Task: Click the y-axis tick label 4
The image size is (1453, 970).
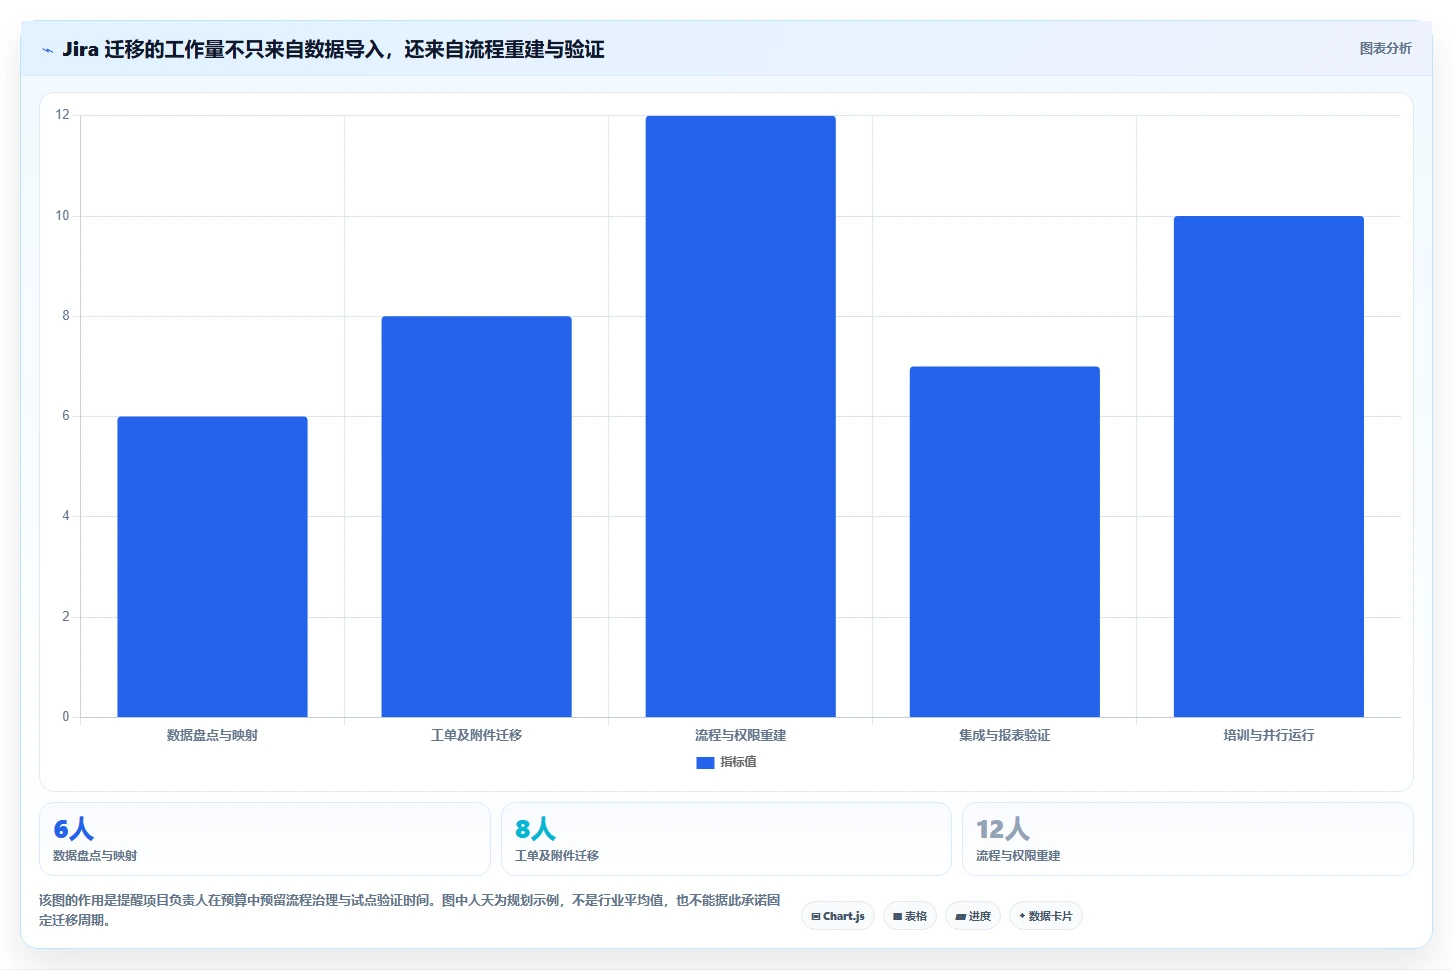Action: 66,516
